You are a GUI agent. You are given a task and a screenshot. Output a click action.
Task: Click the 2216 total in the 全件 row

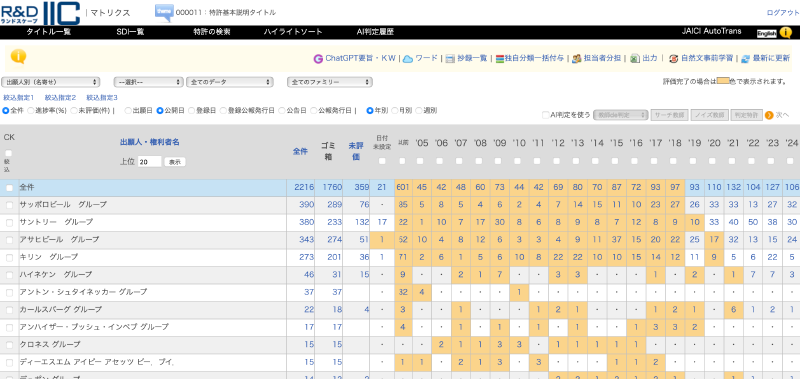click(304, 188)
